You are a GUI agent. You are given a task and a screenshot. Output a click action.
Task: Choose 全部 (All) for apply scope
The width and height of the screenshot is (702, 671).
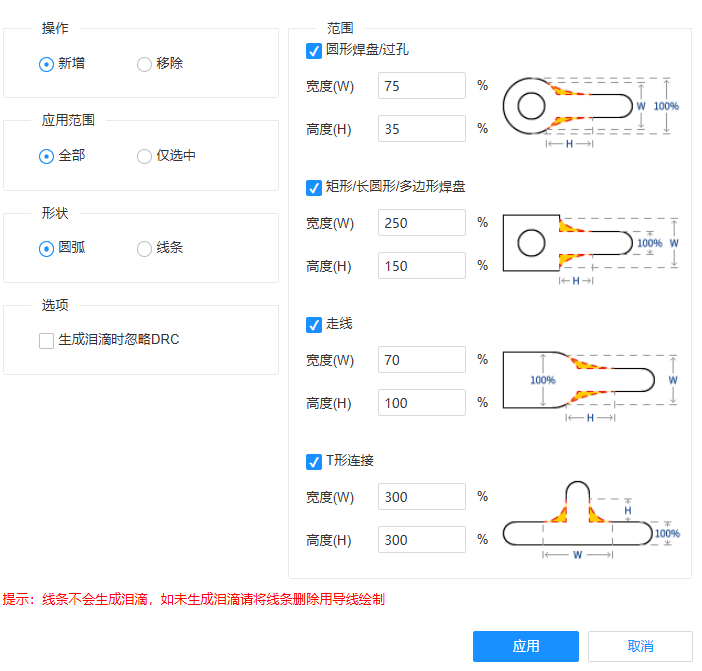point(46,156)
